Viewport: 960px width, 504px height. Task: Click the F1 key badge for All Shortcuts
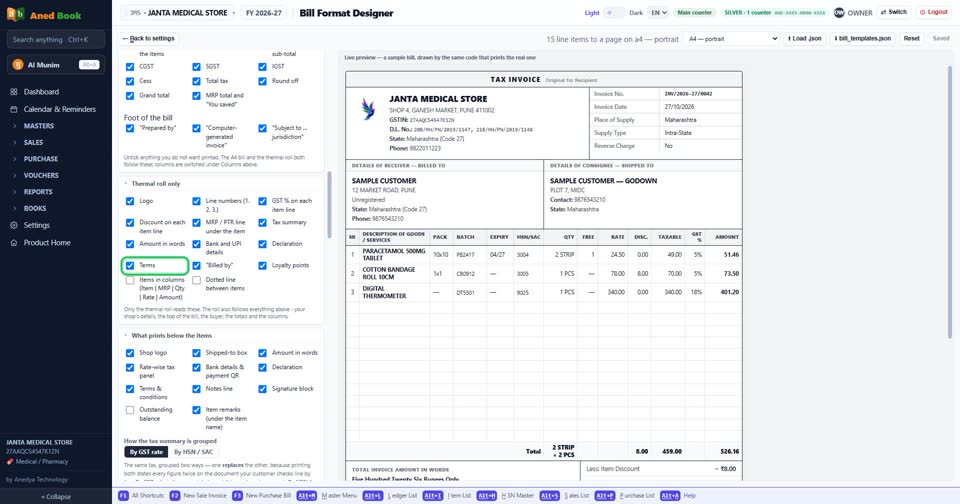(x=124, y=495)
